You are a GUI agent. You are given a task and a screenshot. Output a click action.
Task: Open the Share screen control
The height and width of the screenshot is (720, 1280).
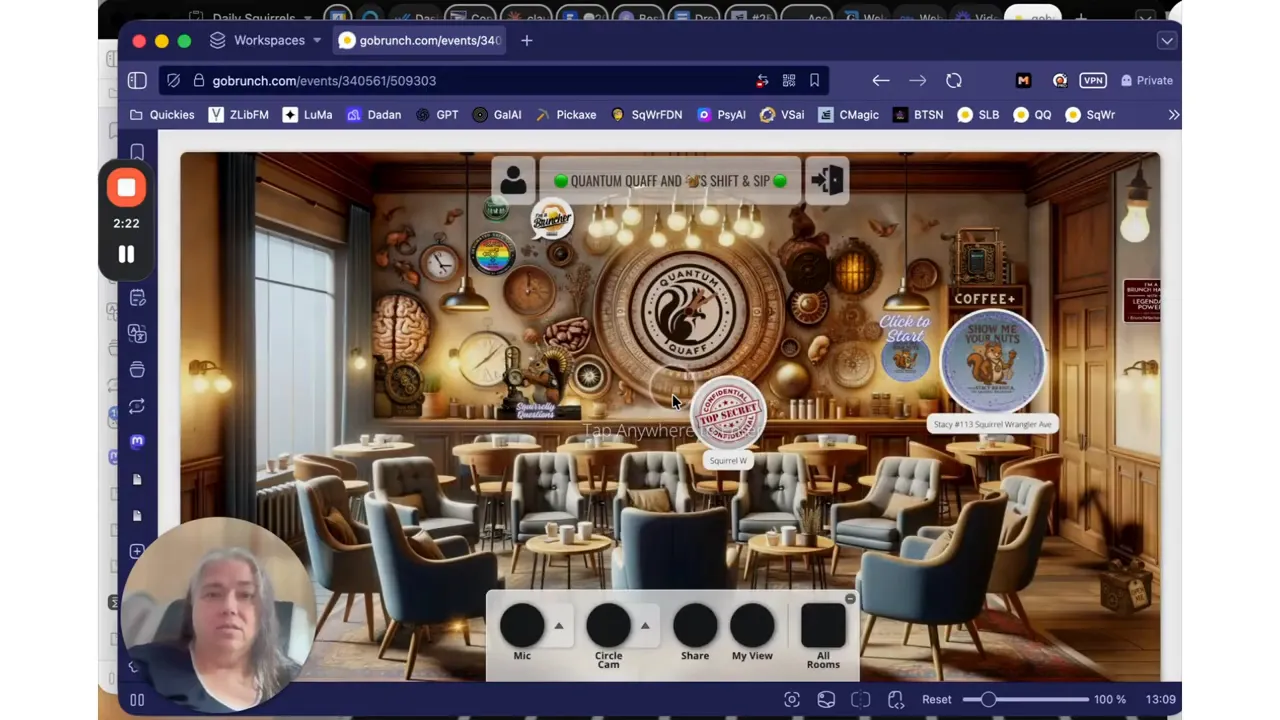(x=695, y=627)
